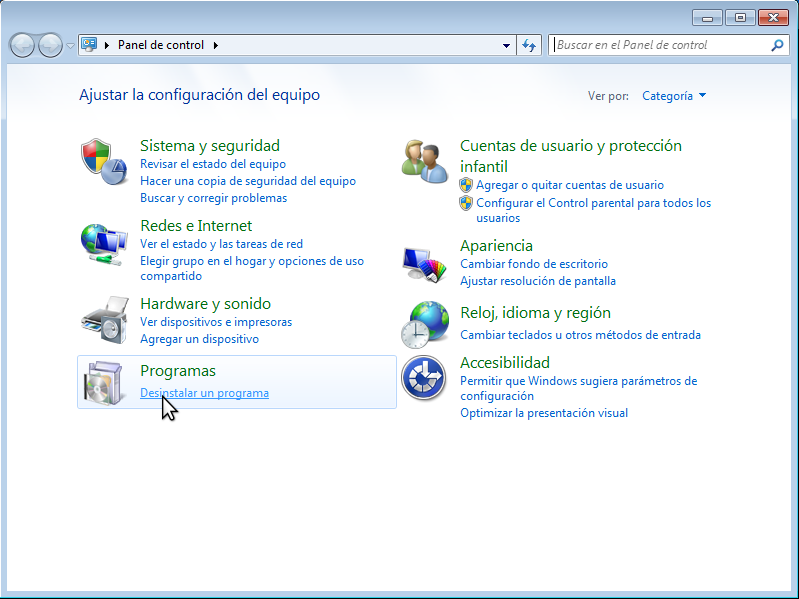Click the Panel de control breadcrumb
Image resolution: width=799 pixels, height=599 pixels.
[x=161, y=45]
